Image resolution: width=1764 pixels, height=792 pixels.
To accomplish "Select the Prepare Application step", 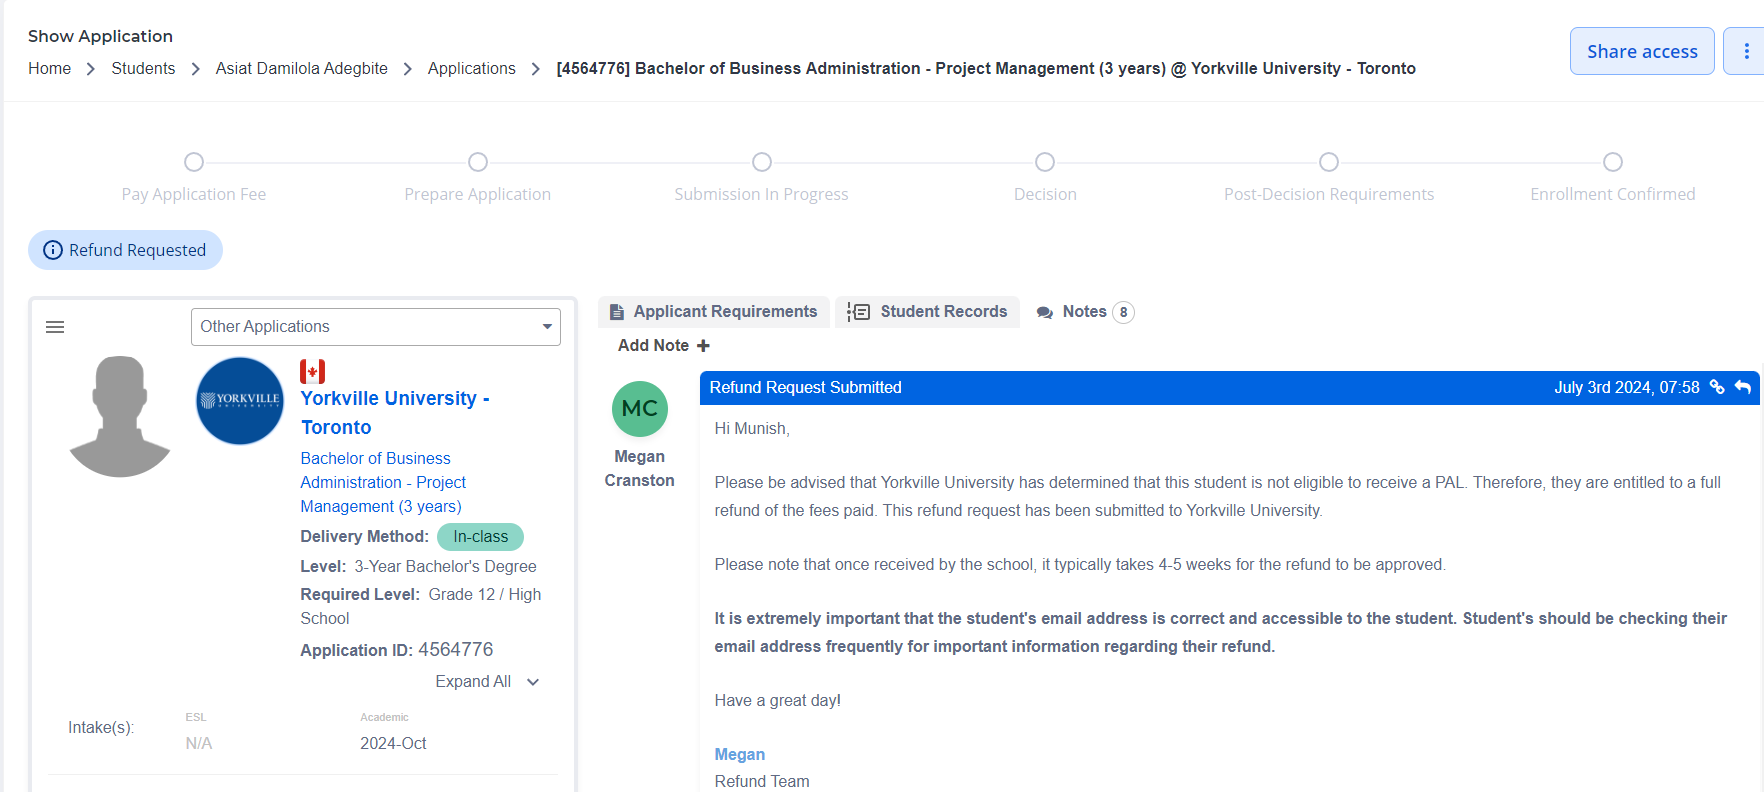I will [478, 176].
